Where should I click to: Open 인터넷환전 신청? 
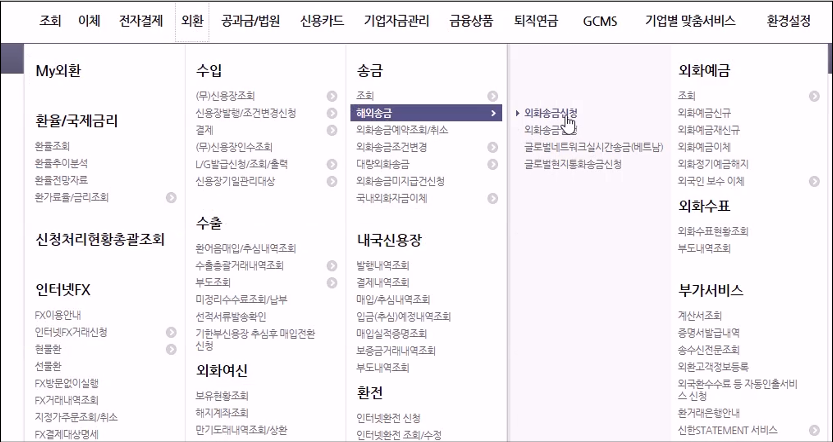pos(388,418)
